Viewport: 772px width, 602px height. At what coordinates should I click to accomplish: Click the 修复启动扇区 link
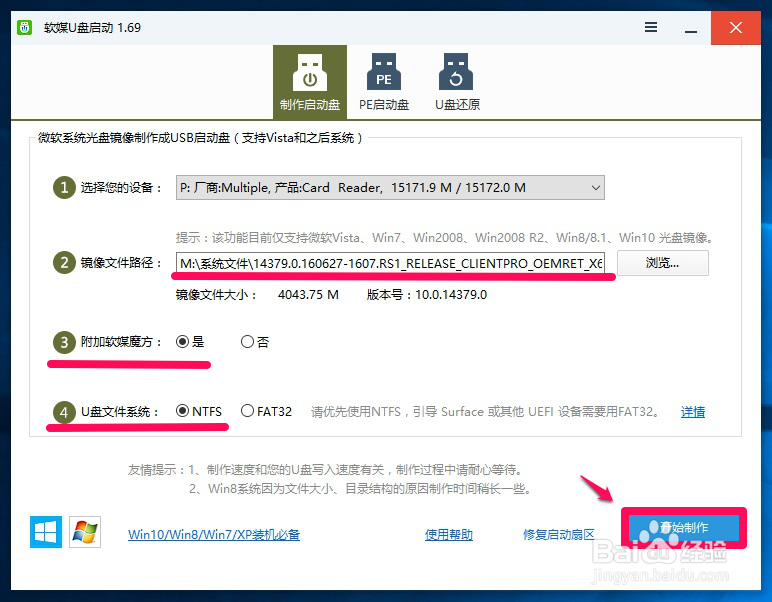558,535
